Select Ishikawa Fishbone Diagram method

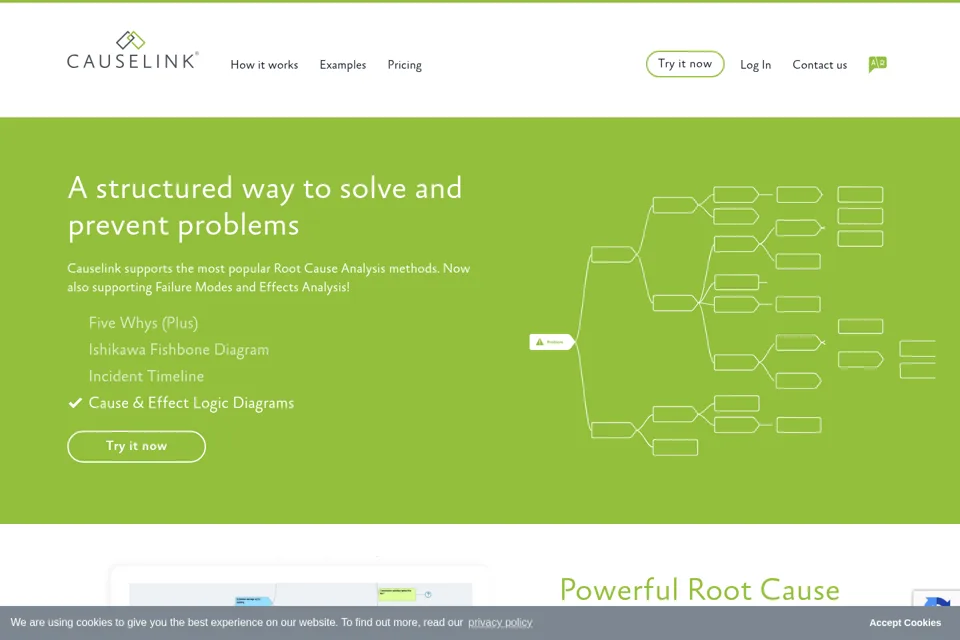click(179, 350)
